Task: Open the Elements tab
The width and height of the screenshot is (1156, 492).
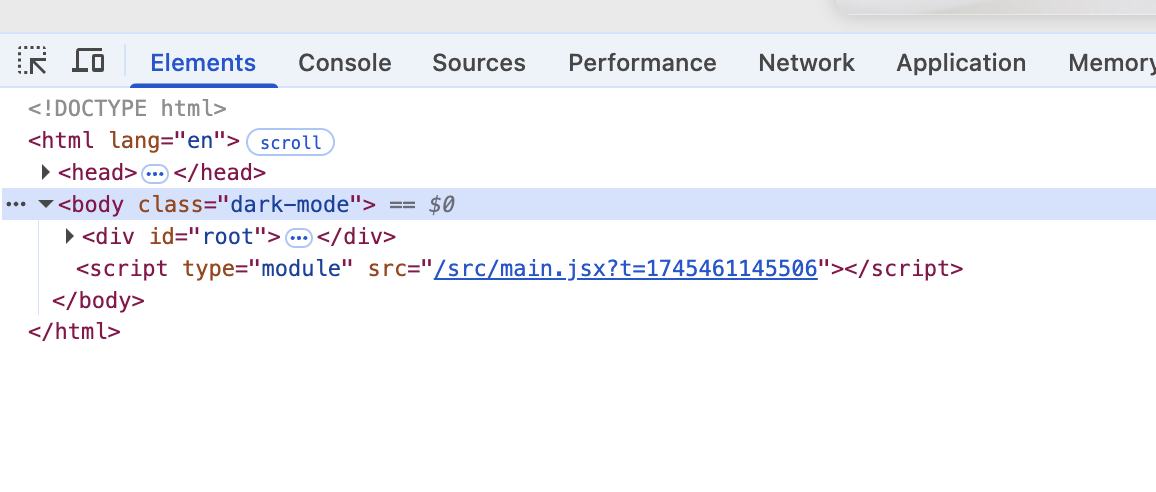Action: tap(203, 63)
